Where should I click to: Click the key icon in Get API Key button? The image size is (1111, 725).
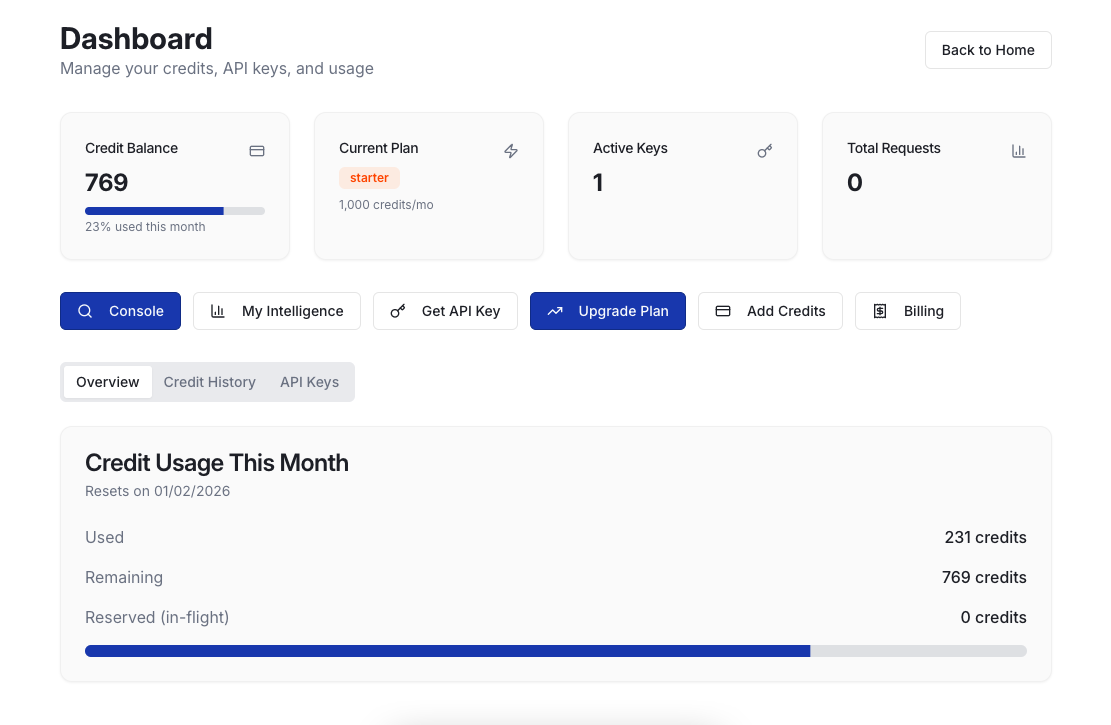pos(397,311)
